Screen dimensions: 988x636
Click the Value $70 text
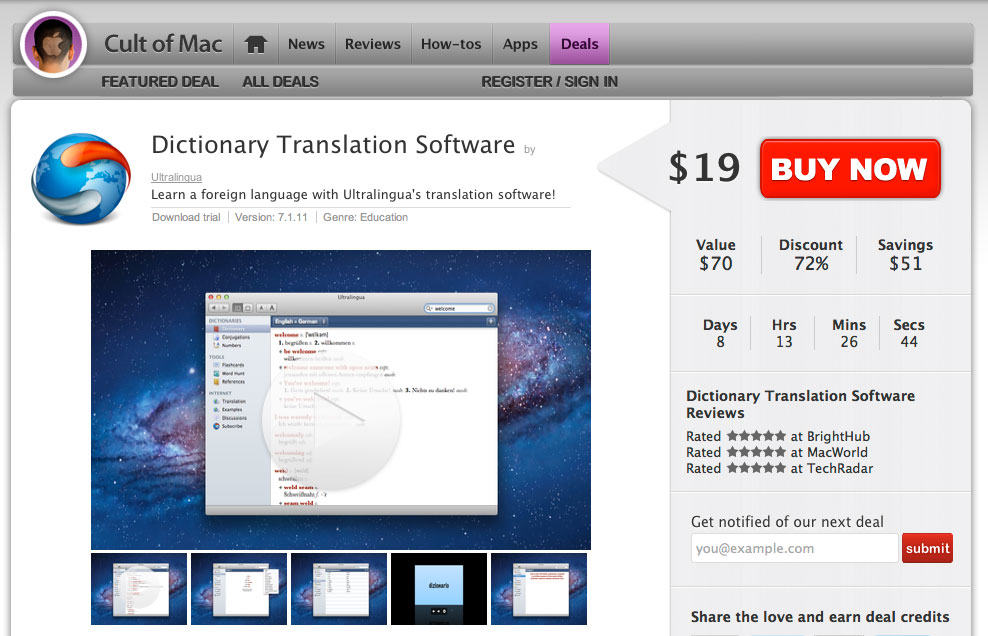point(716,255)
